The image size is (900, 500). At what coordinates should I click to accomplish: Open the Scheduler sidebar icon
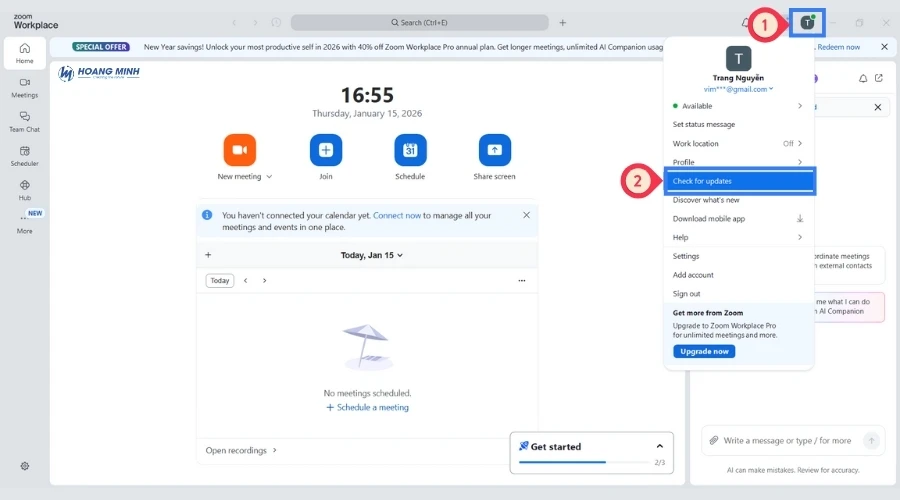tap(24, 156)
